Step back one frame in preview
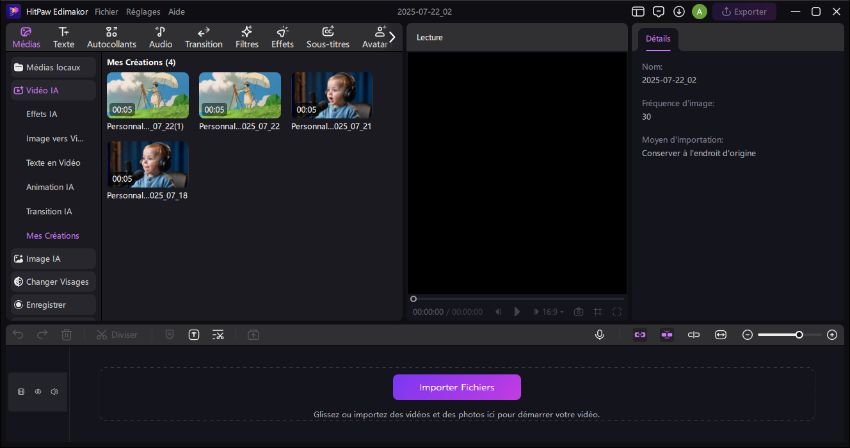Screen dimensions: 850x448 pos(498,312)
